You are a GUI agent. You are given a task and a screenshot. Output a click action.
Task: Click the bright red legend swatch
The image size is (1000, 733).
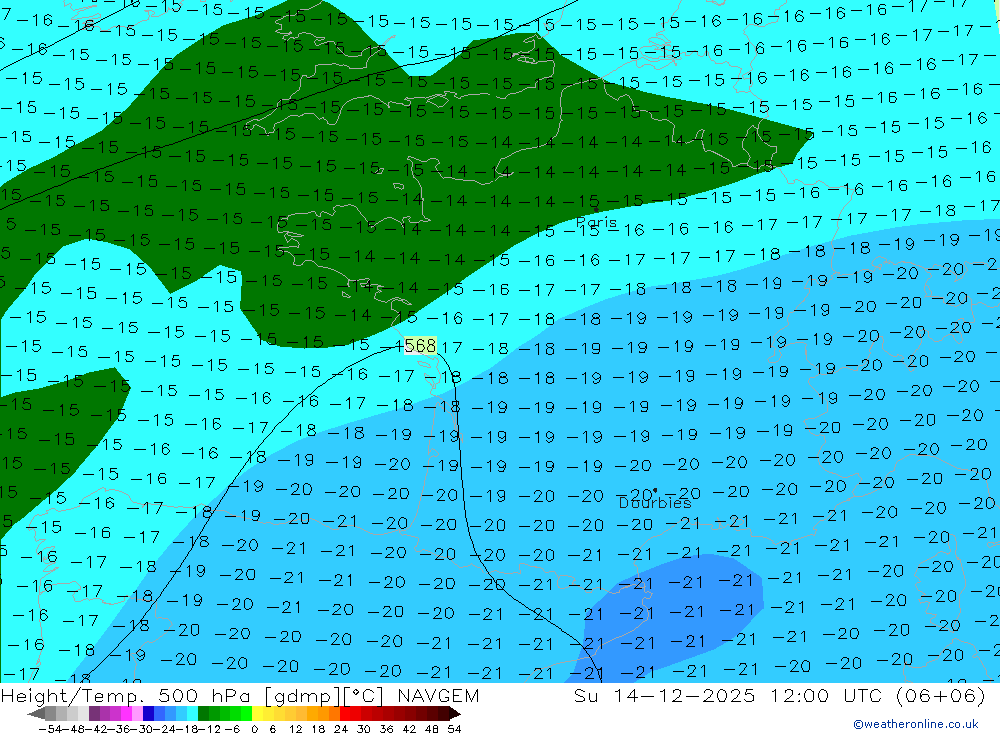point(345,714)
